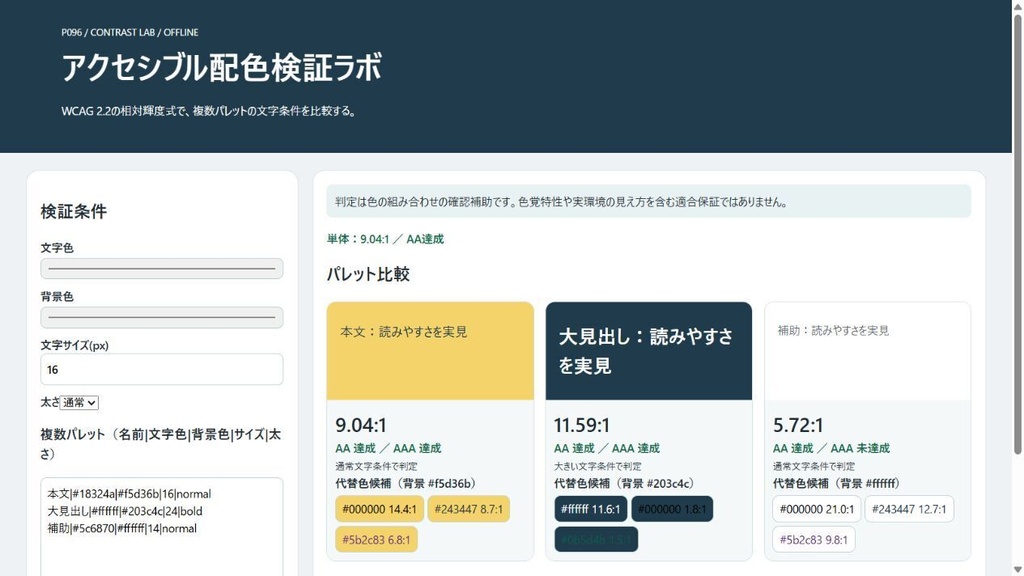Click the P096 / CONTRAST LAB / OFFLINE breadcrumb
The image size is (1024, 576).
click(130, 32)
